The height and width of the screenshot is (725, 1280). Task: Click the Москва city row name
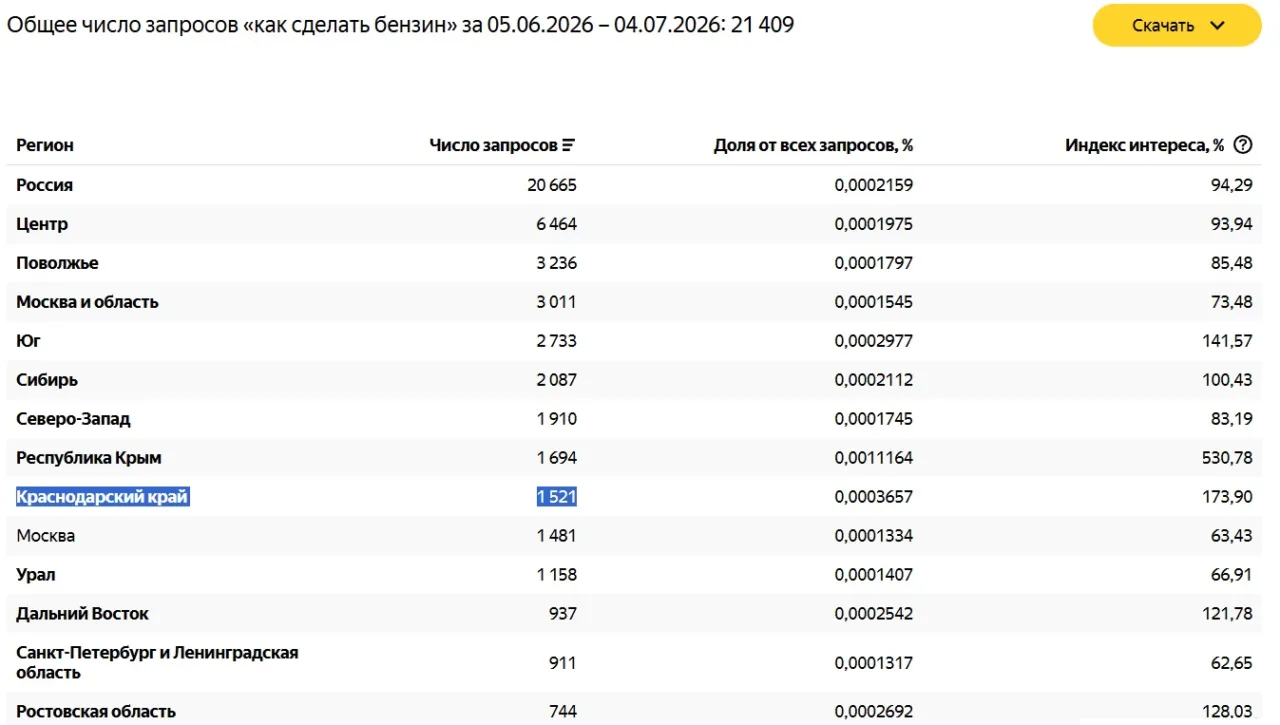[45, 536]
